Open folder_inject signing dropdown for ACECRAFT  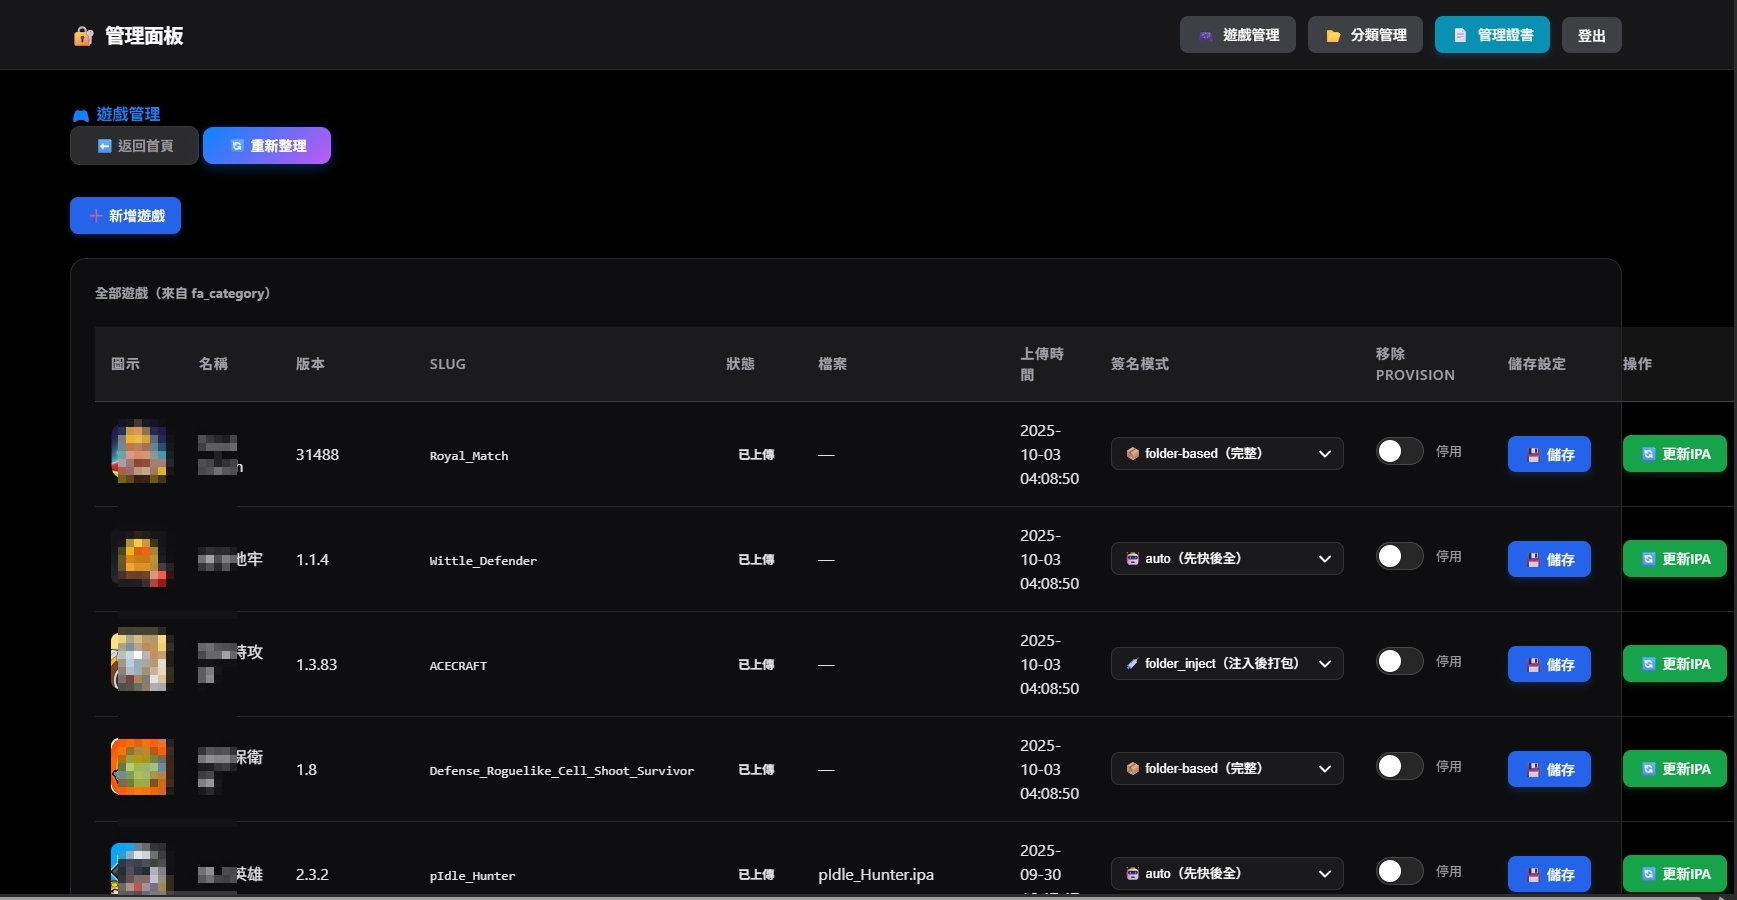1226,664
